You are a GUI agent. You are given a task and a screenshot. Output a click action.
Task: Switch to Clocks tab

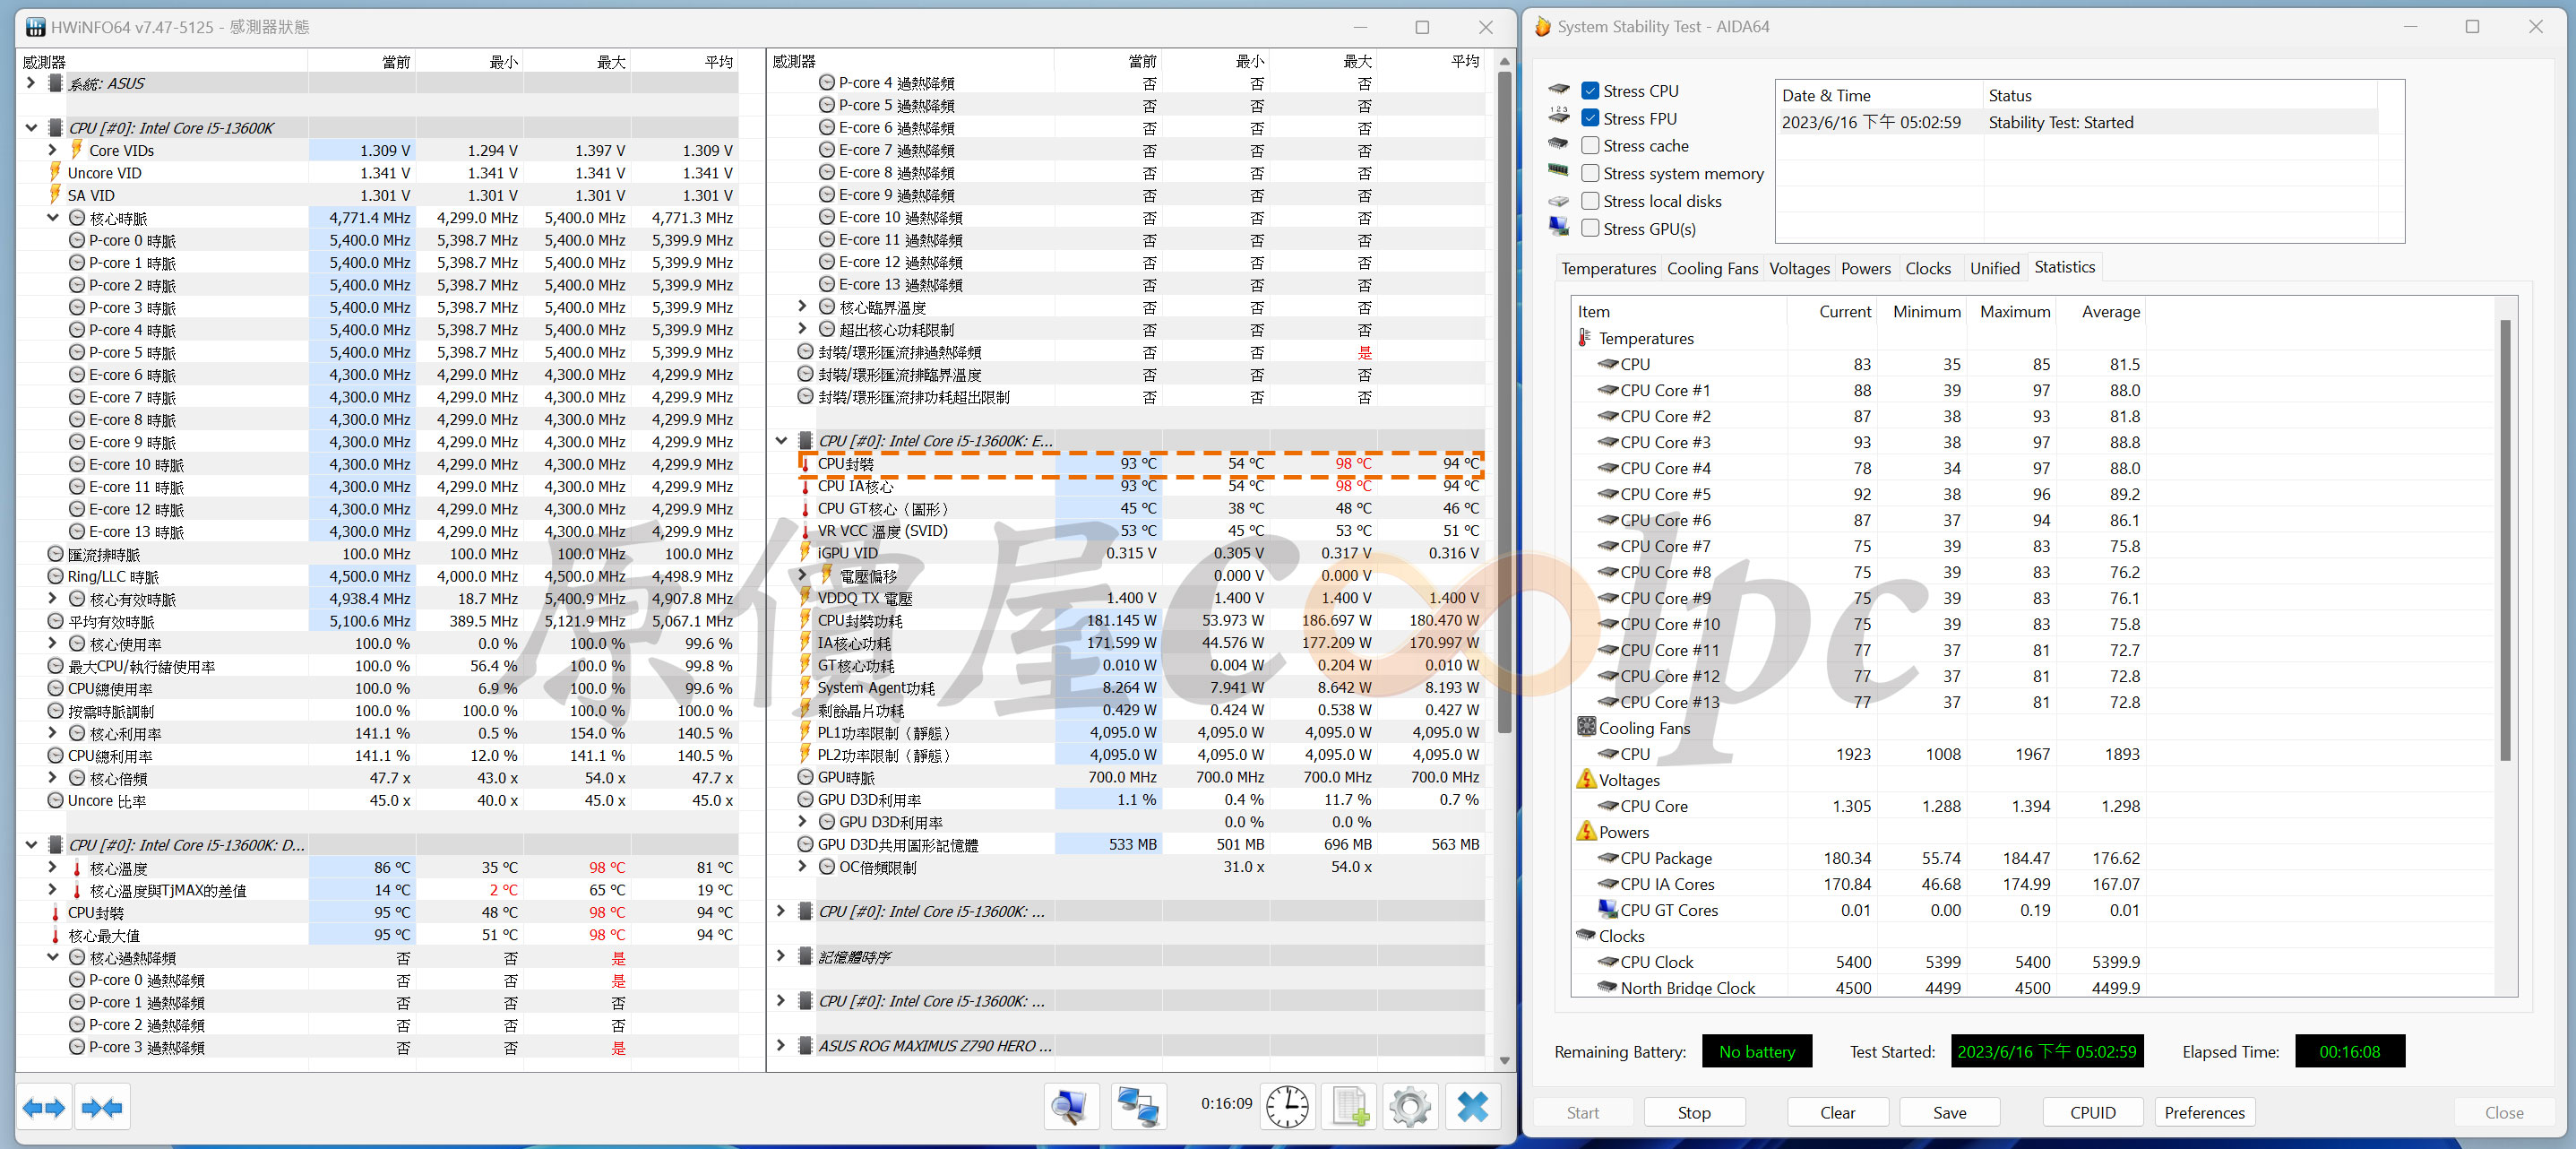(1928, 268)
